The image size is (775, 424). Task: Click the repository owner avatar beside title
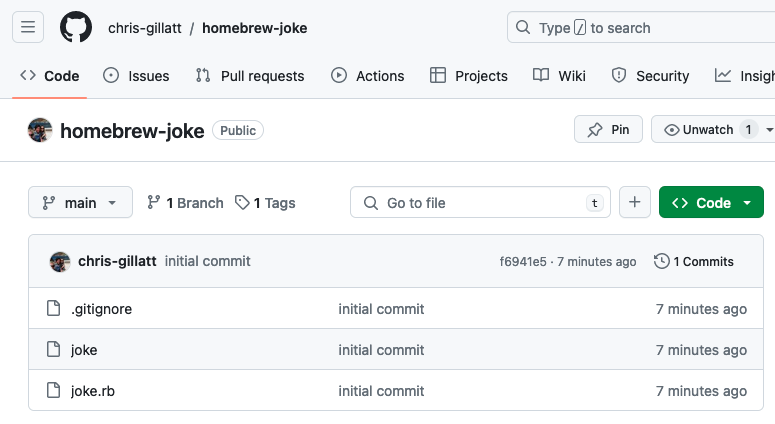(x=40, y=130)
